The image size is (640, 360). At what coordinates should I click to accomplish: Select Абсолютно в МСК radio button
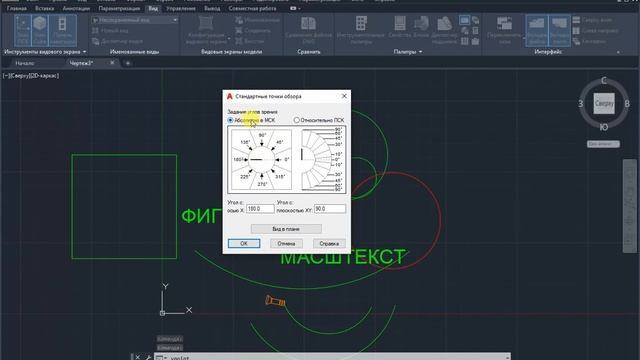click(x=230, y=120)
